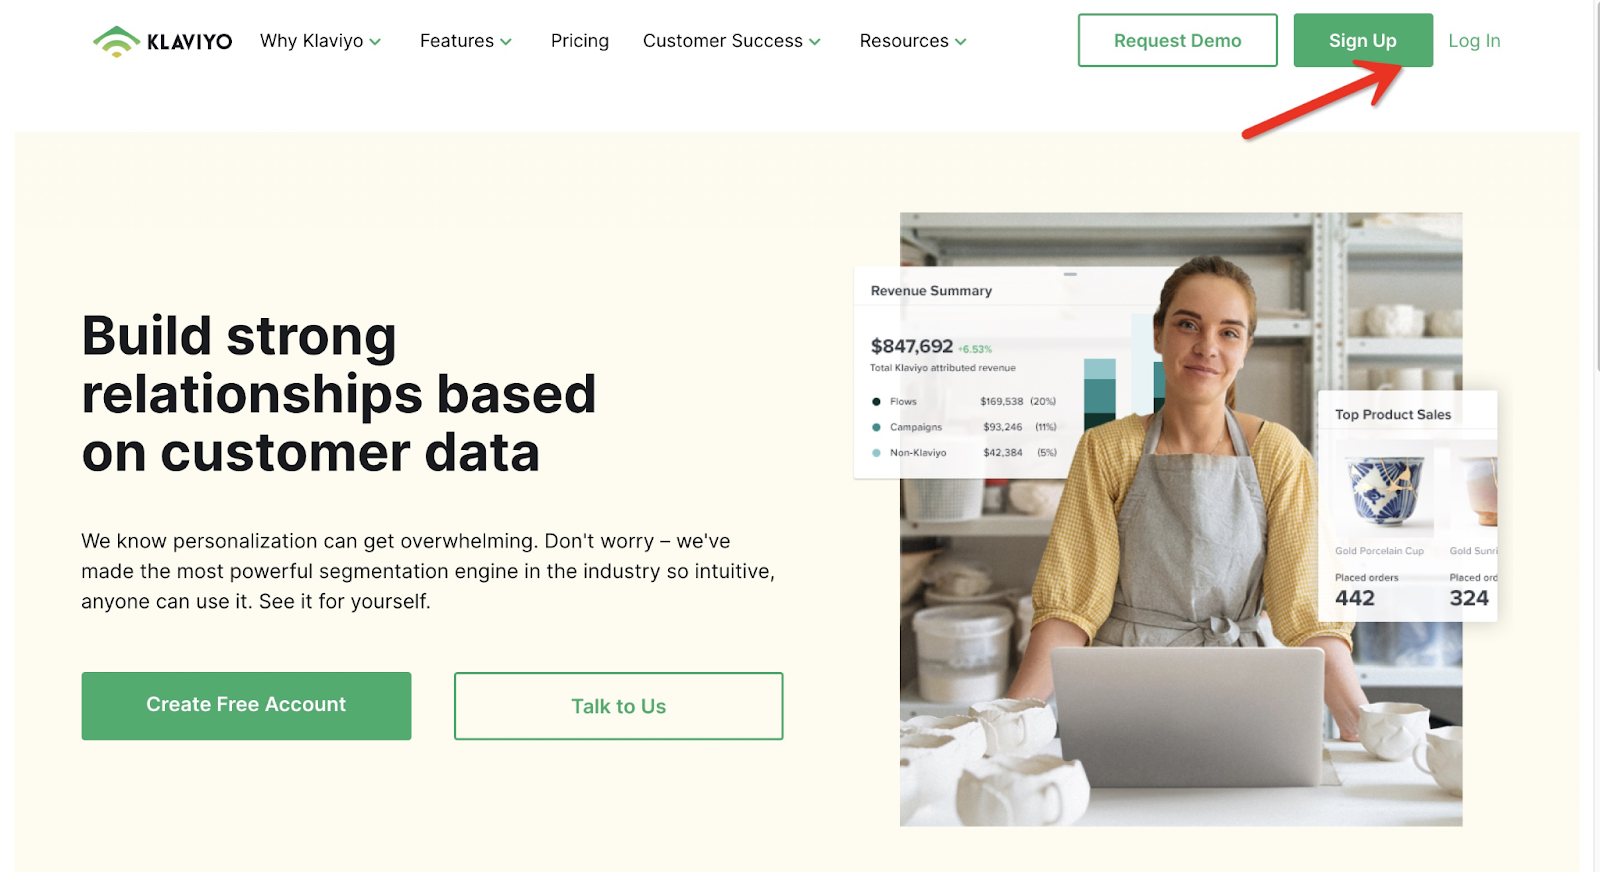Viewport: 1600px width, 872px height.
Task: Select the Flows legend dot
Action: [x=876, y=402]
